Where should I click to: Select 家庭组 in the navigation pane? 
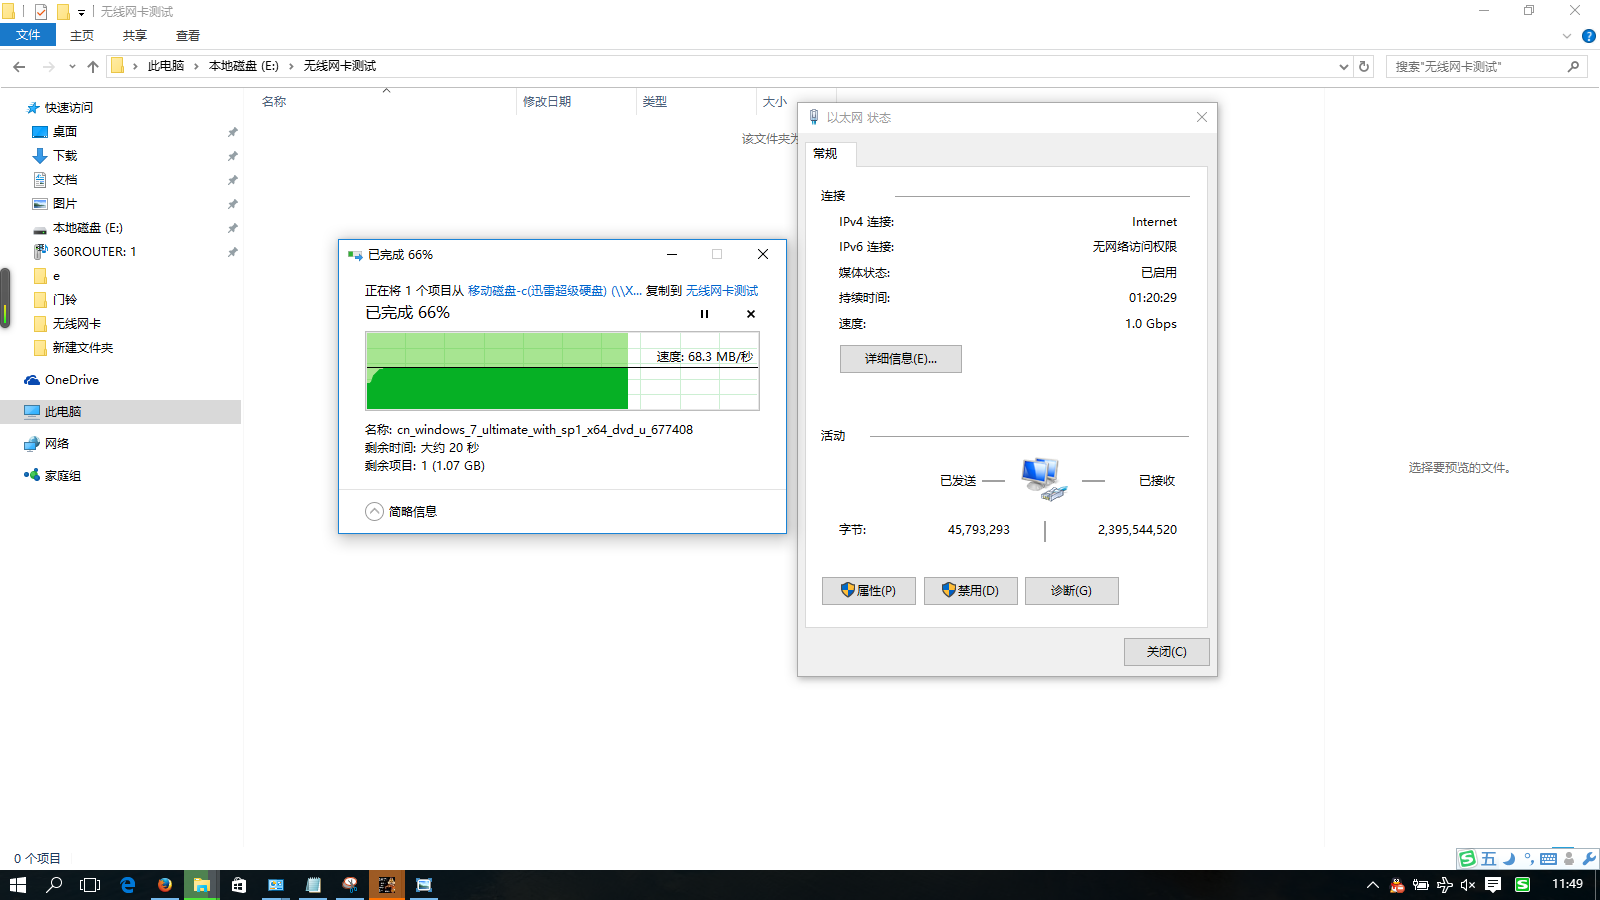coord(62,476)
